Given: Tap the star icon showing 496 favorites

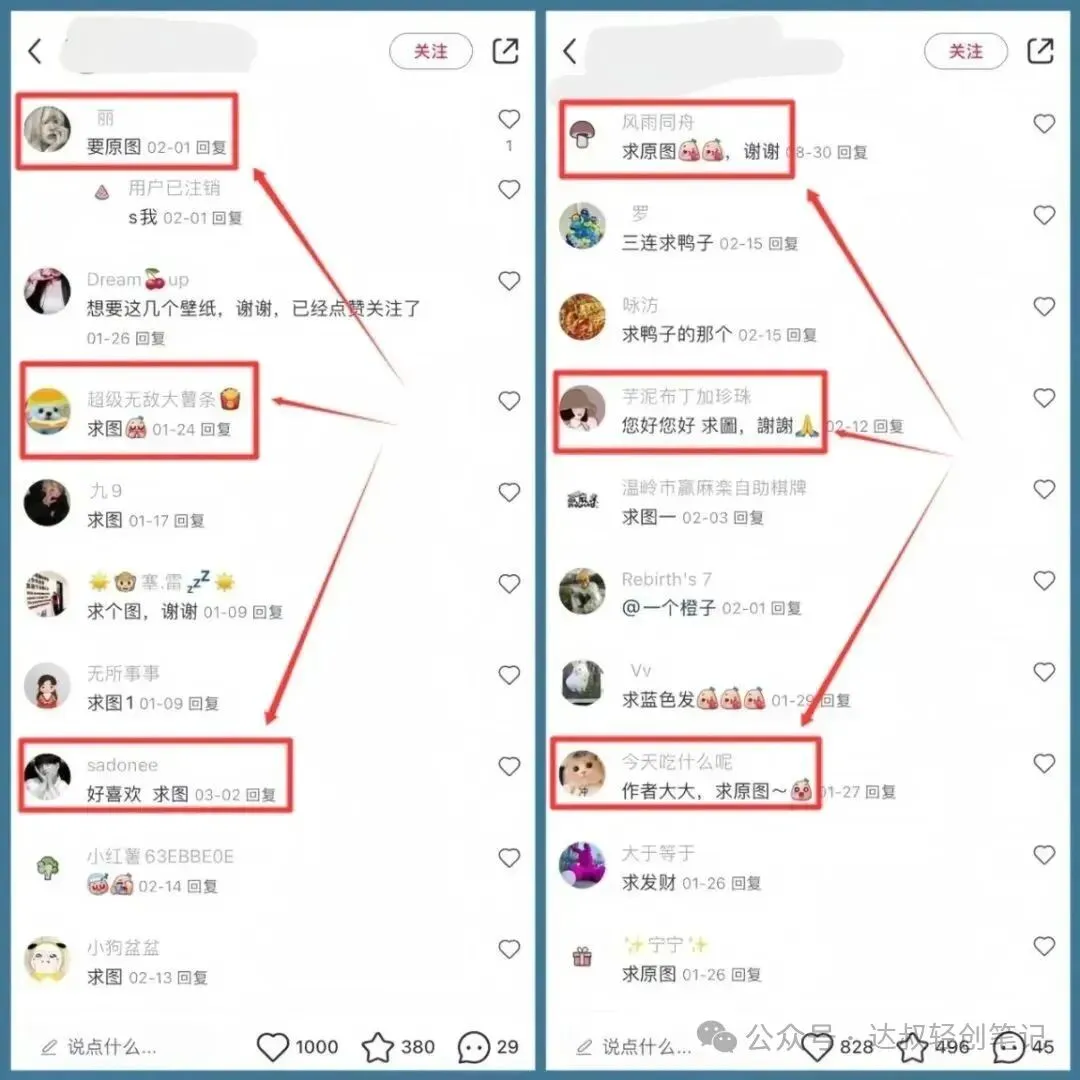Looking at the screenshot, I should tap(912, 1048).
